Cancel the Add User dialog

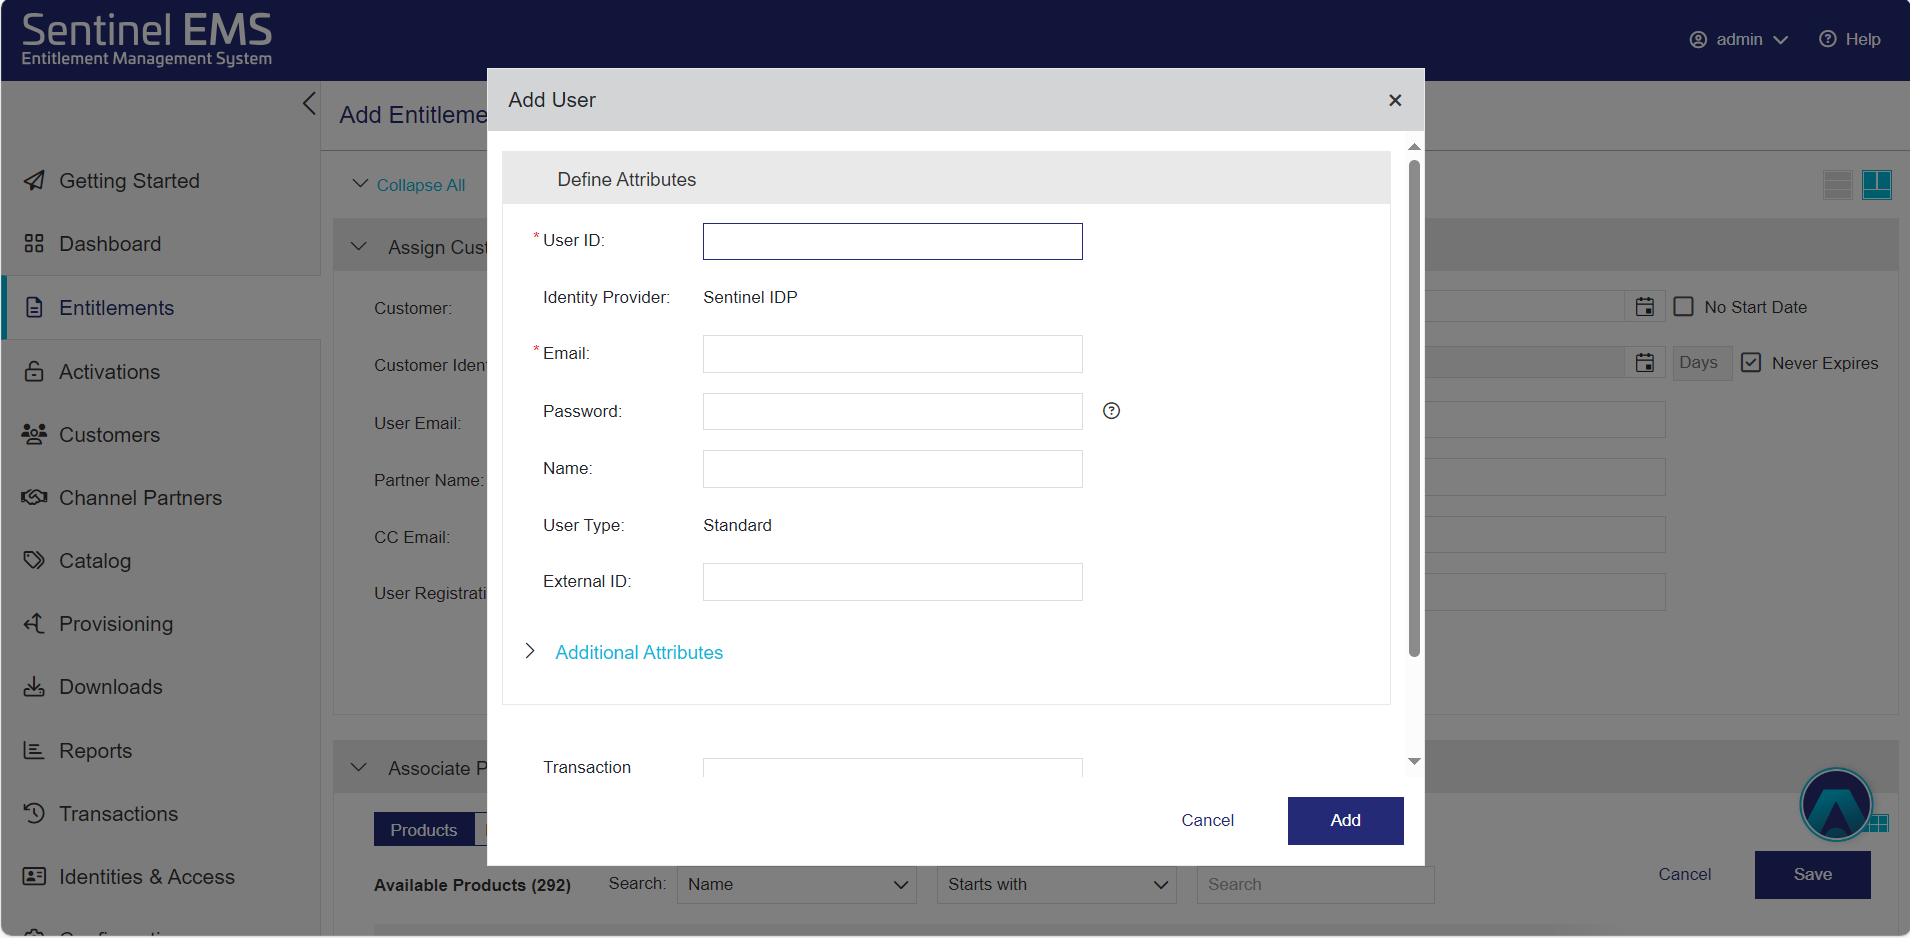[x=1207, y=820]
